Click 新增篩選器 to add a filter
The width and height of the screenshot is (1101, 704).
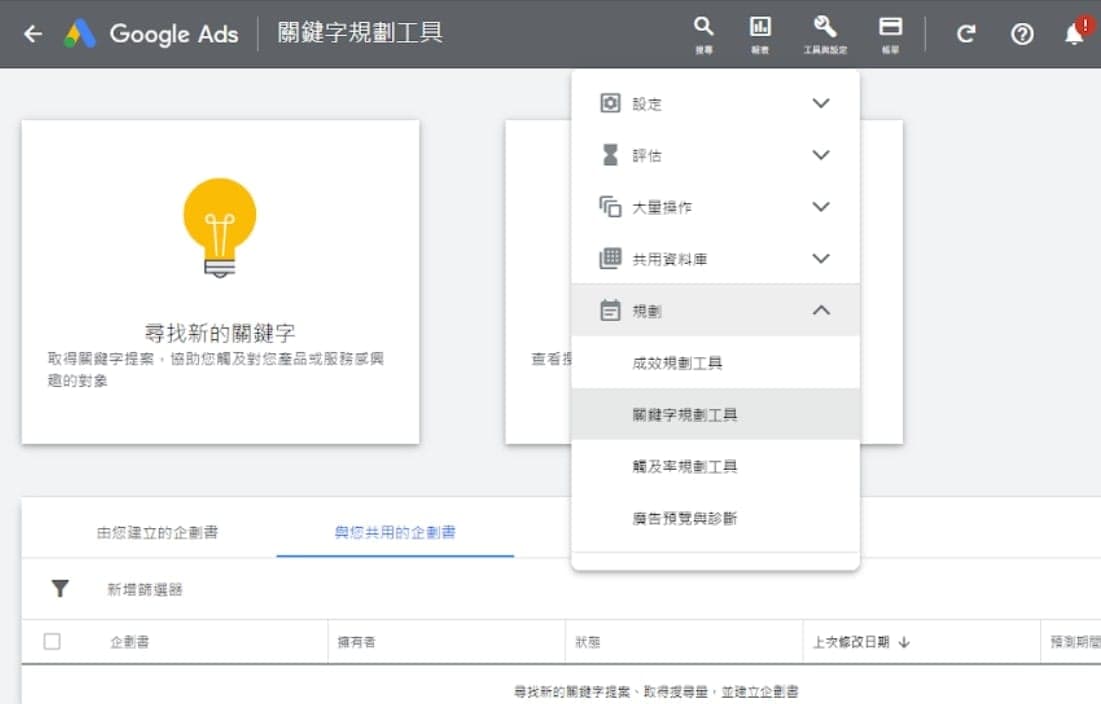[145, 589]
